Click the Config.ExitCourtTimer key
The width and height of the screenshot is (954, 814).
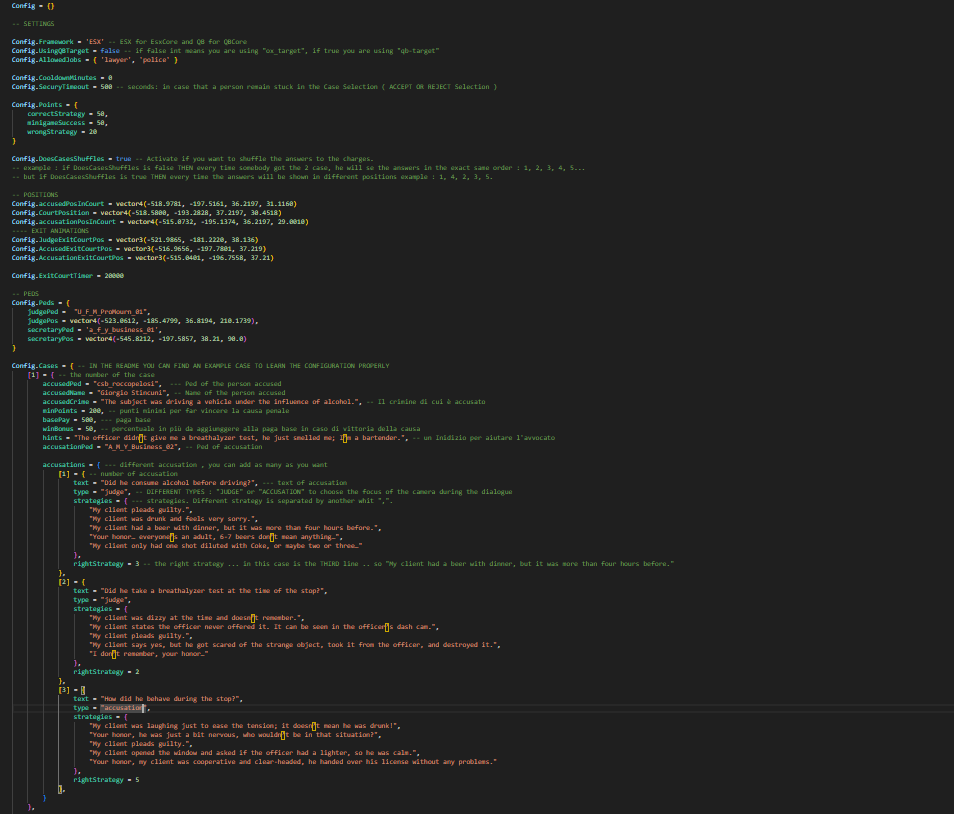(x=52, y=276)
